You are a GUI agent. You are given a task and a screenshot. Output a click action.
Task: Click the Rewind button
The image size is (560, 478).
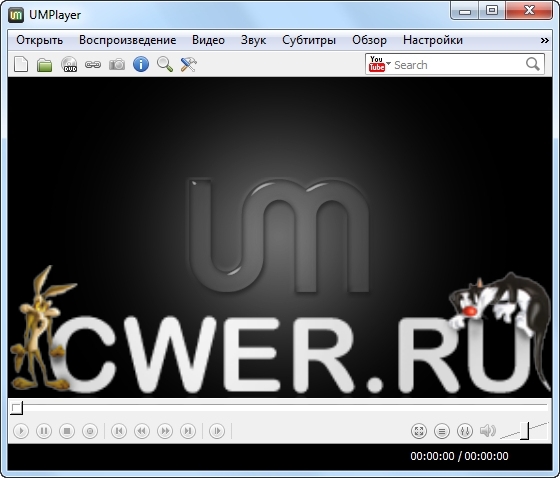click(142, 431)
